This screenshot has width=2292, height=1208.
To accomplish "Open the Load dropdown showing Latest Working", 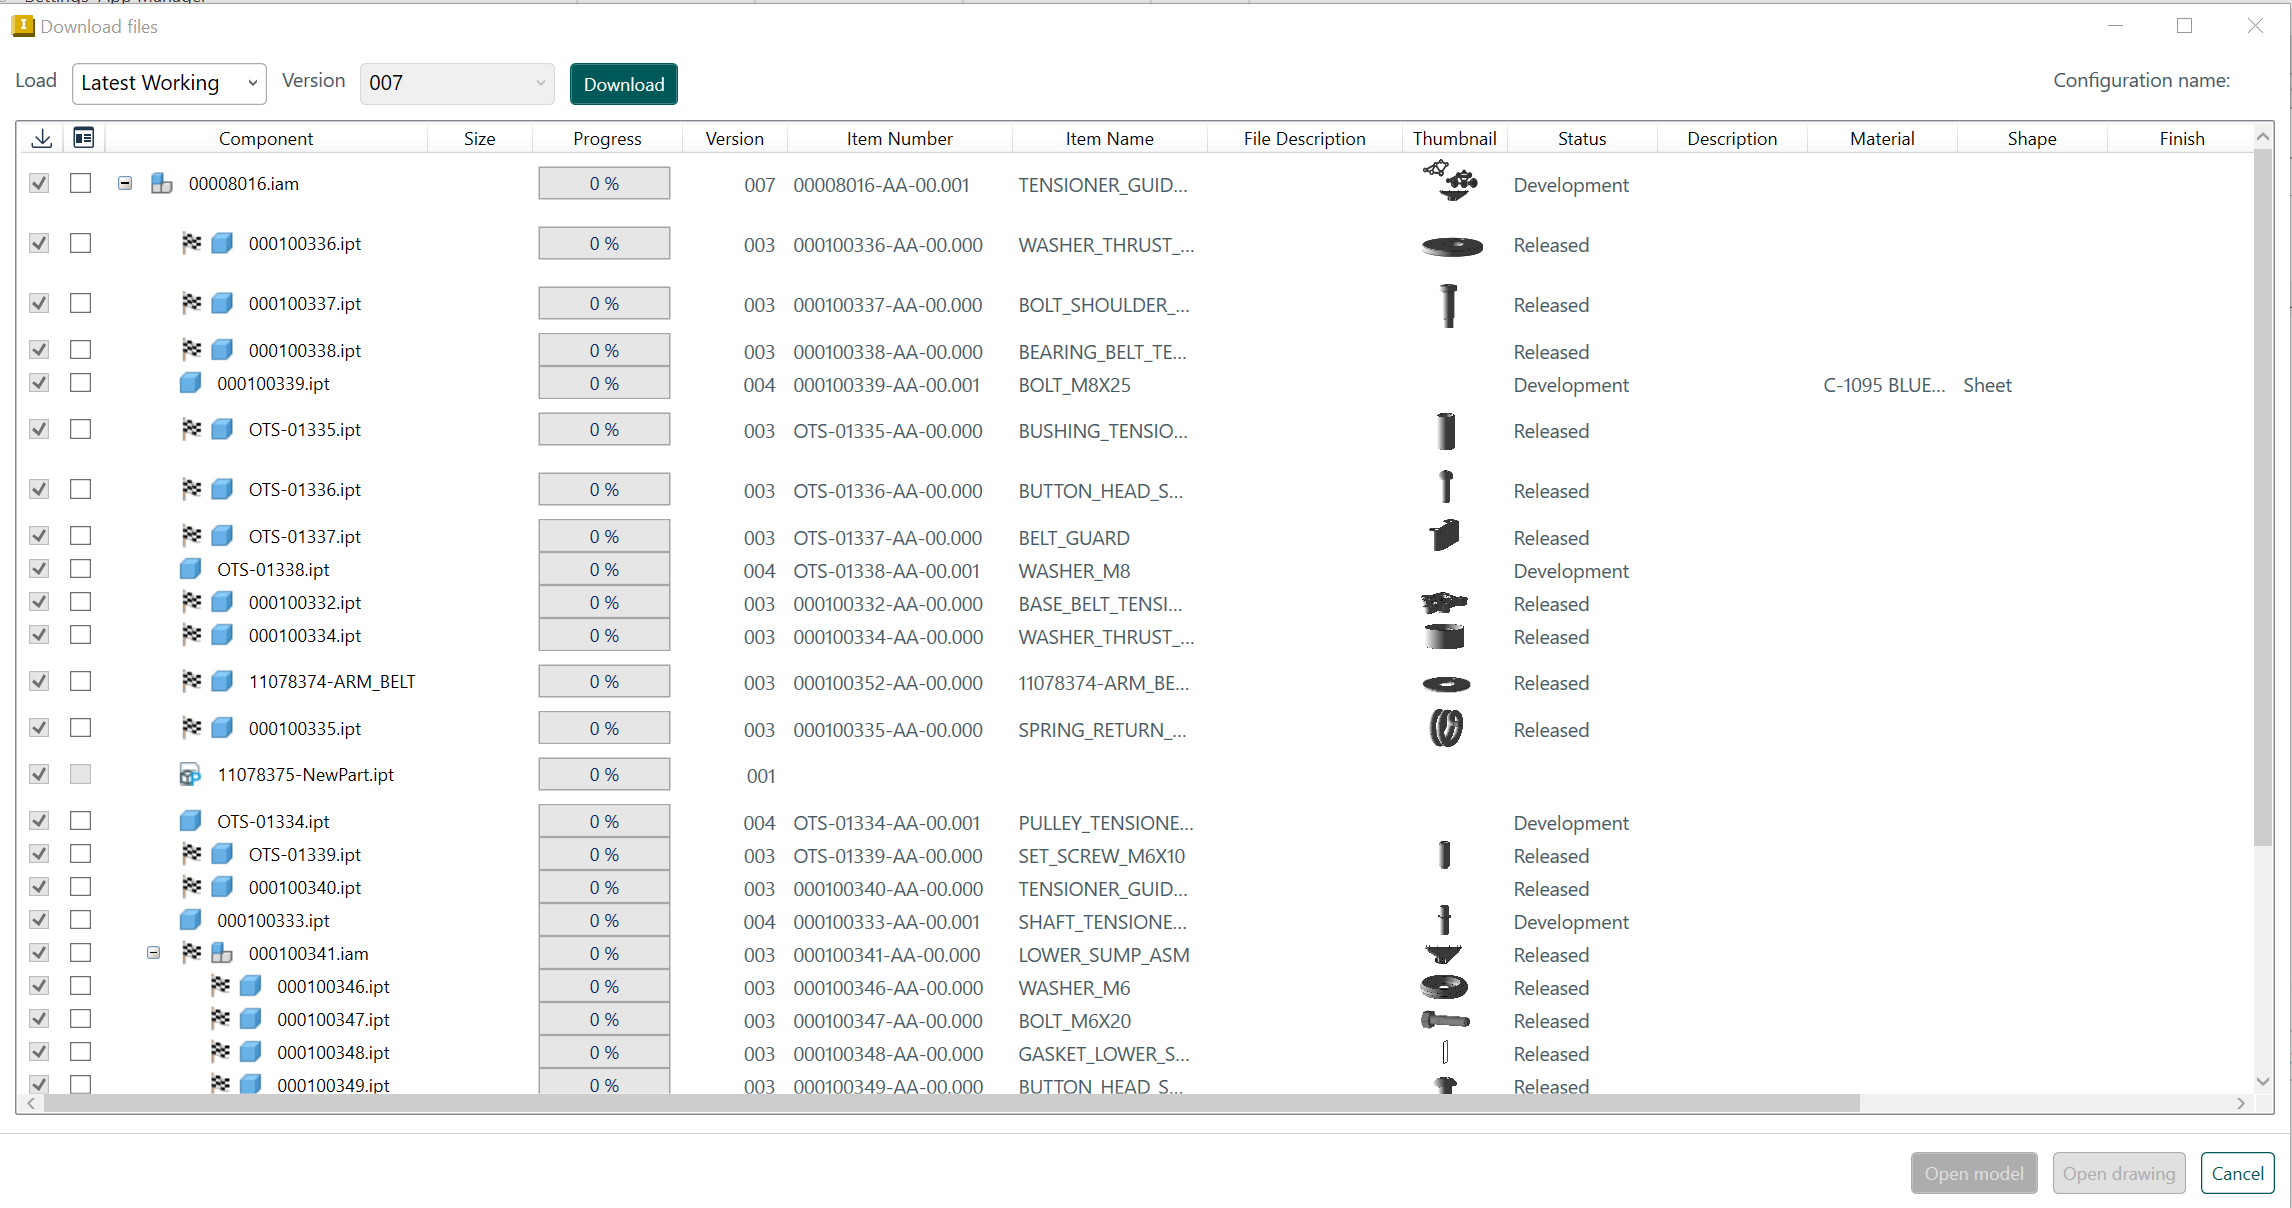I will coord(168,83).
